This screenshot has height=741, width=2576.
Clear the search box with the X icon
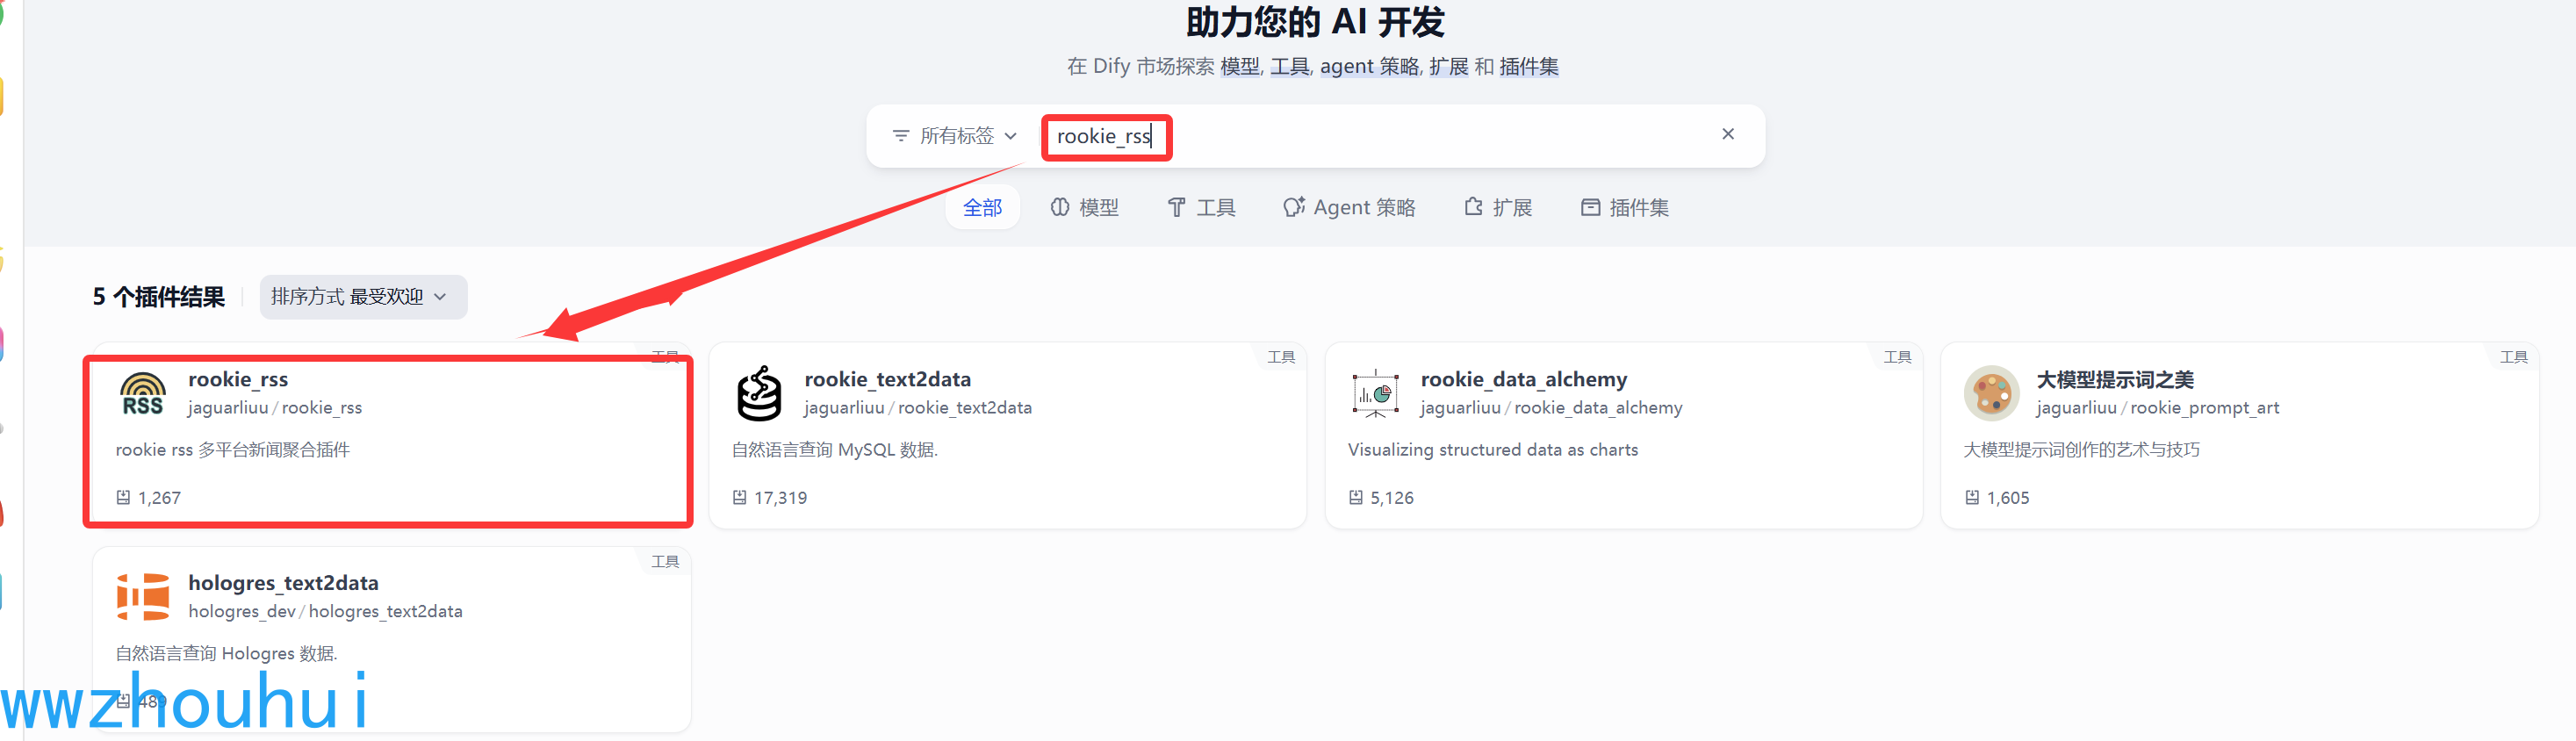[1727, 134]
